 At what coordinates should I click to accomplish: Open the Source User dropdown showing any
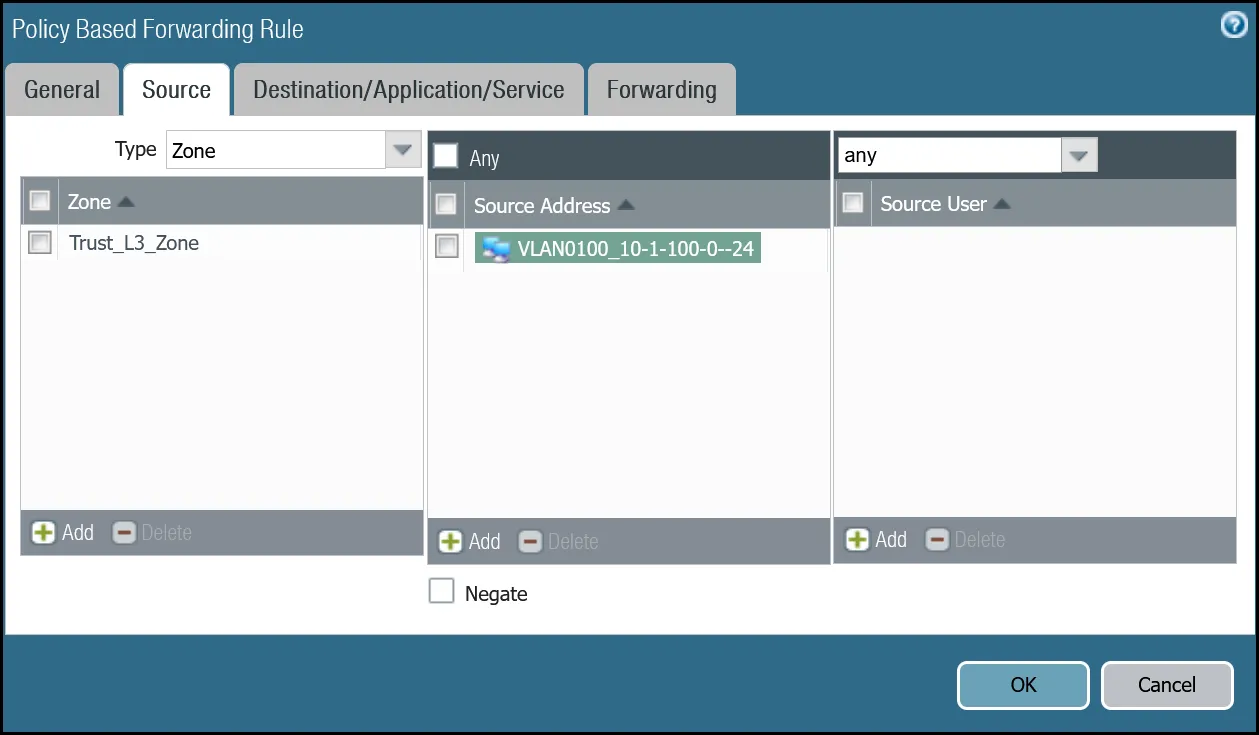tap(1078, 154)
